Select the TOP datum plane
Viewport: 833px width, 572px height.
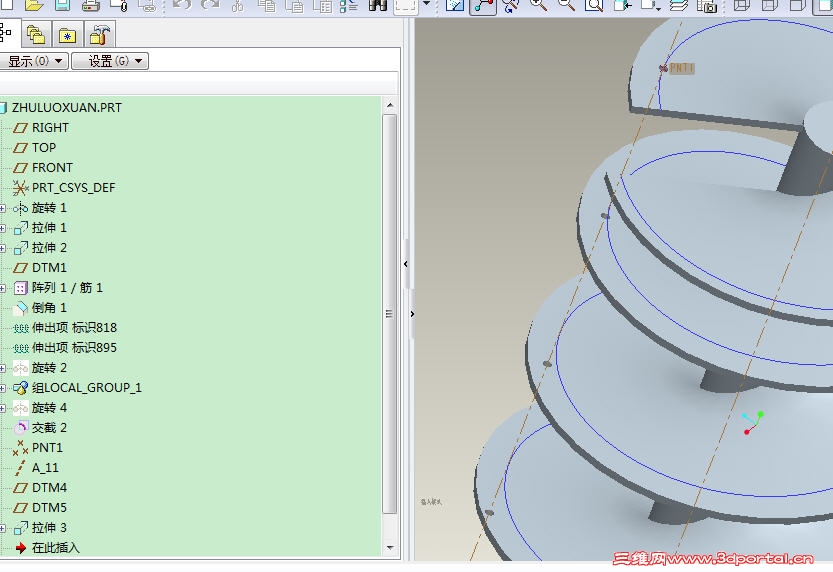[44, 148]
